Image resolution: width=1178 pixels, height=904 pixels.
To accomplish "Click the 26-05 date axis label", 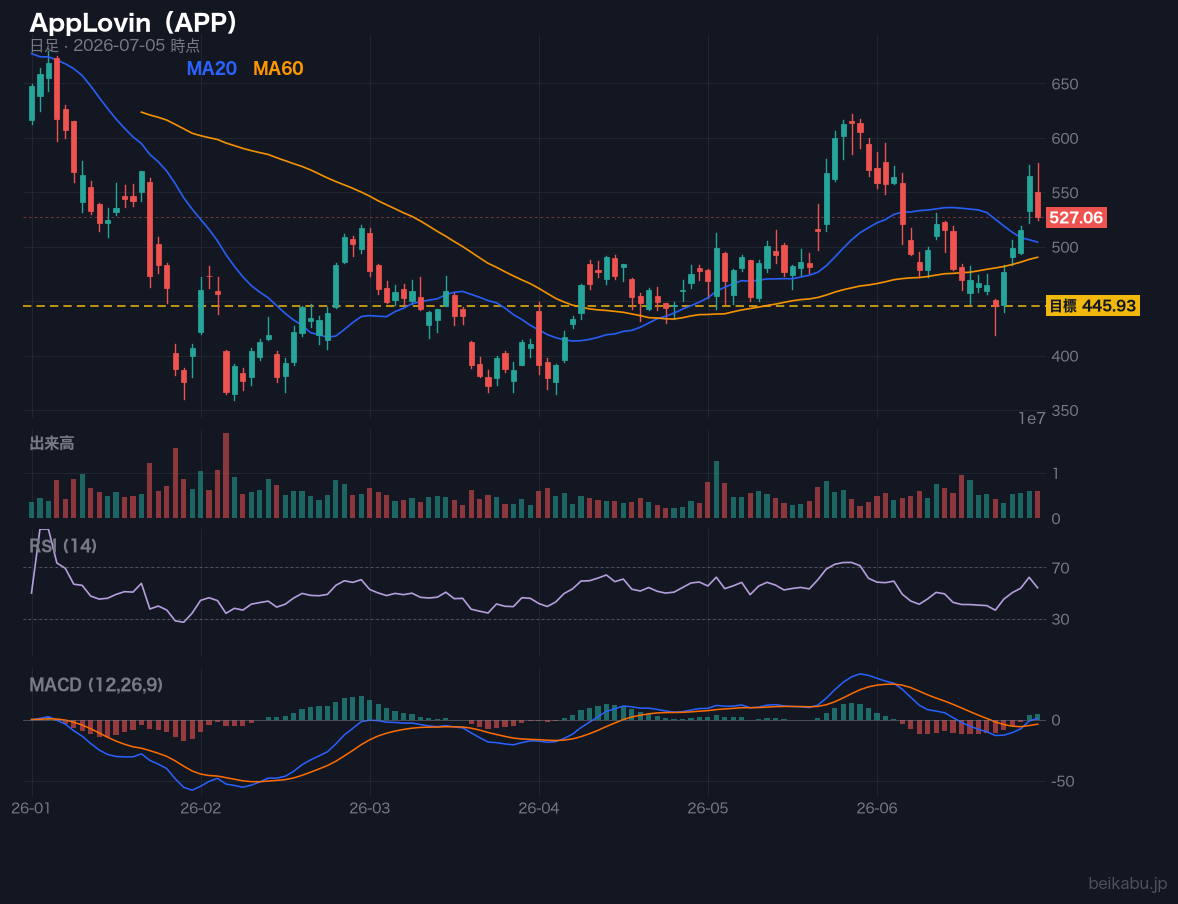I will [x=708, y=809].
